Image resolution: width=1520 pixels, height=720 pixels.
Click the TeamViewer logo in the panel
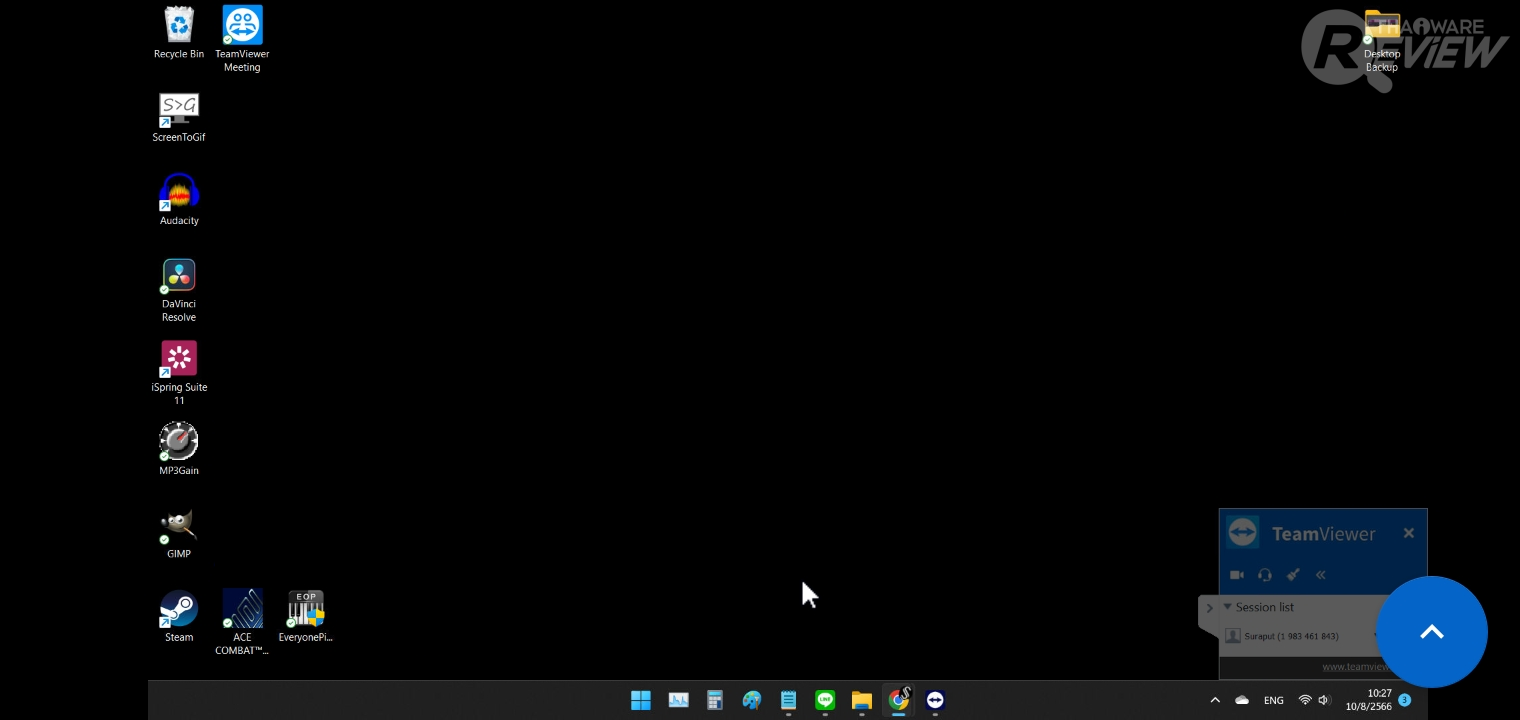[1243, 533]
